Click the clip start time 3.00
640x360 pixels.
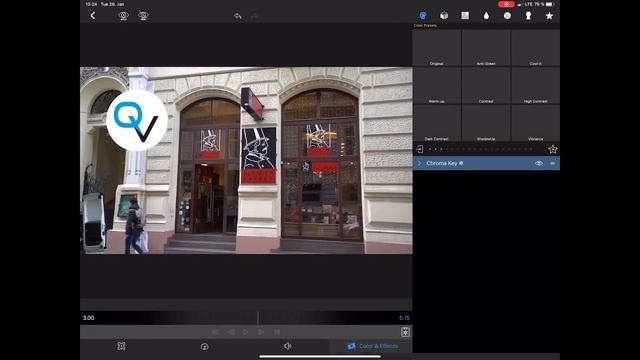(x=89, y=318)
